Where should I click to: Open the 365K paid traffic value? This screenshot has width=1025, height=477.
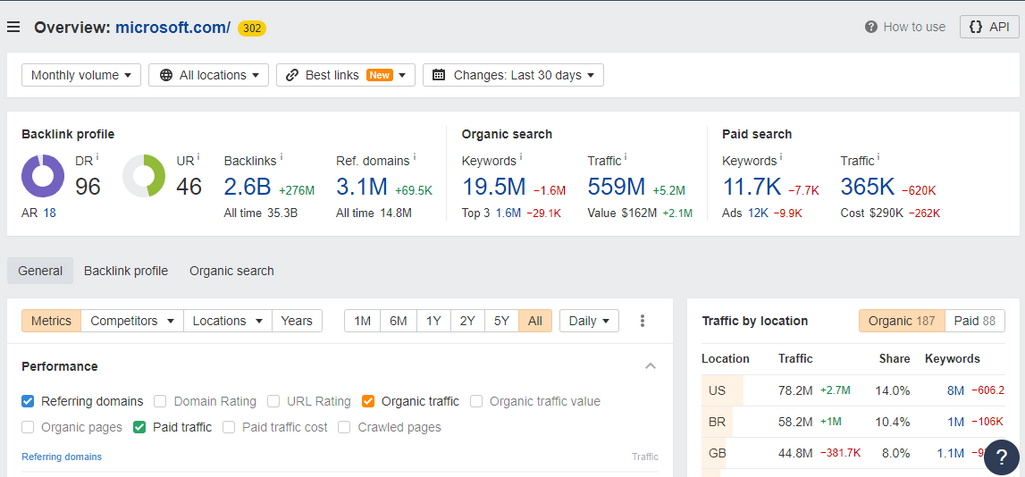click(867, 187)
